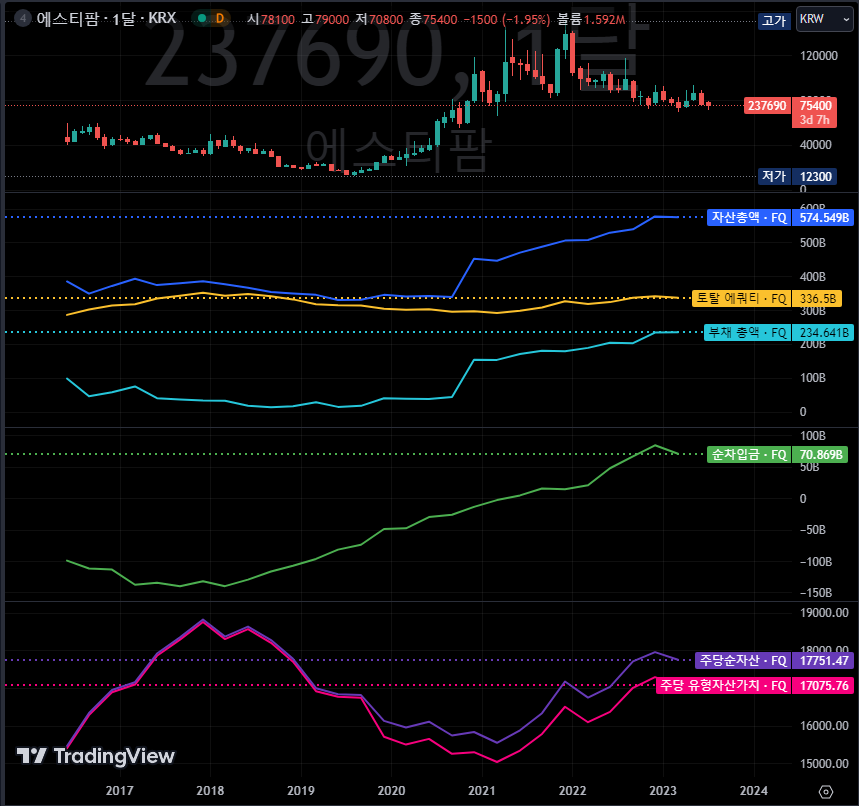The width and height of the screenshot is (859, 806).
Task: Click the 120000 price axis label
Action: coord(818,56)
